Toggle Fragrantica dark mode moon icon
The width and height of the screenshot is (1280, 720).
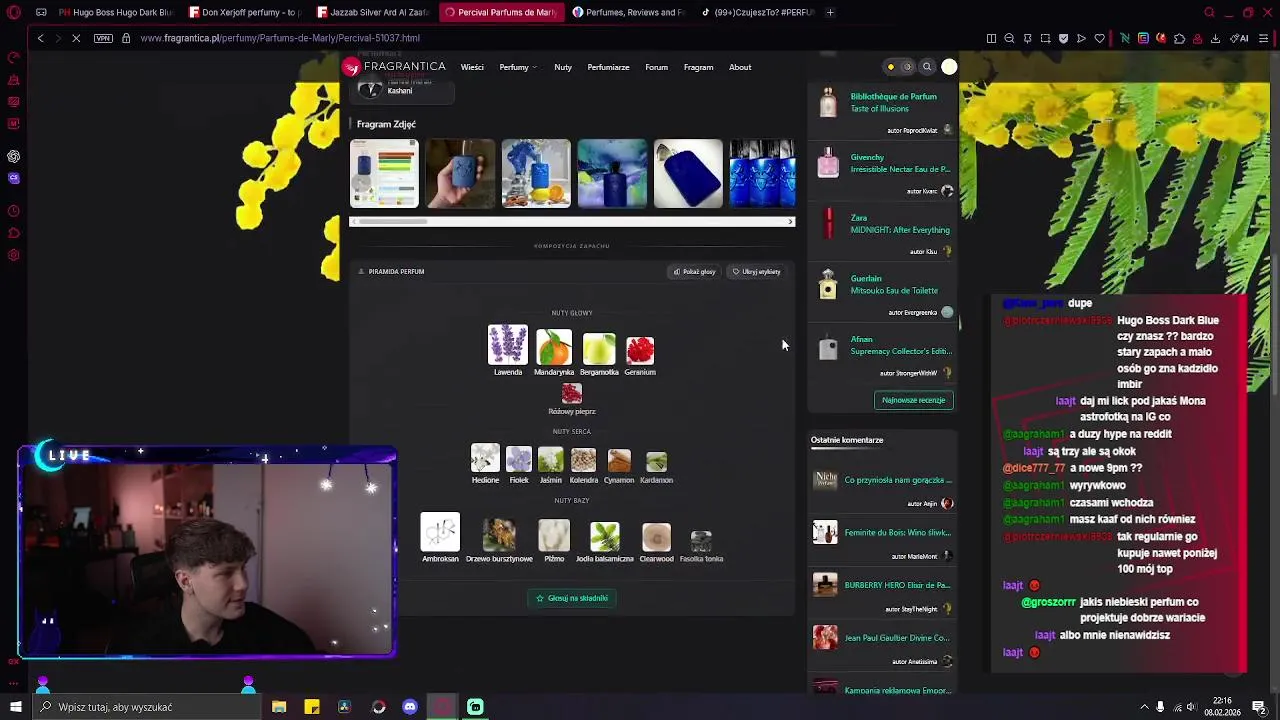pyautogui.click(x=907, y=67)
